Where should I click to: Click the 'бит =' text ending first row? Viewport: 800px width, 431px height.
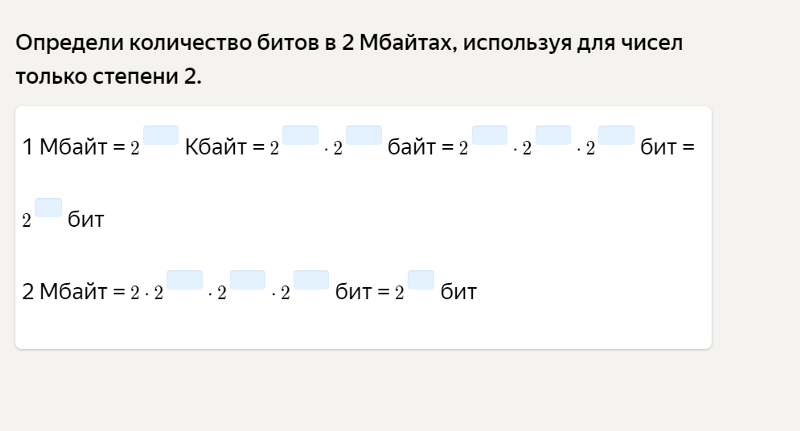coord(667,147)
